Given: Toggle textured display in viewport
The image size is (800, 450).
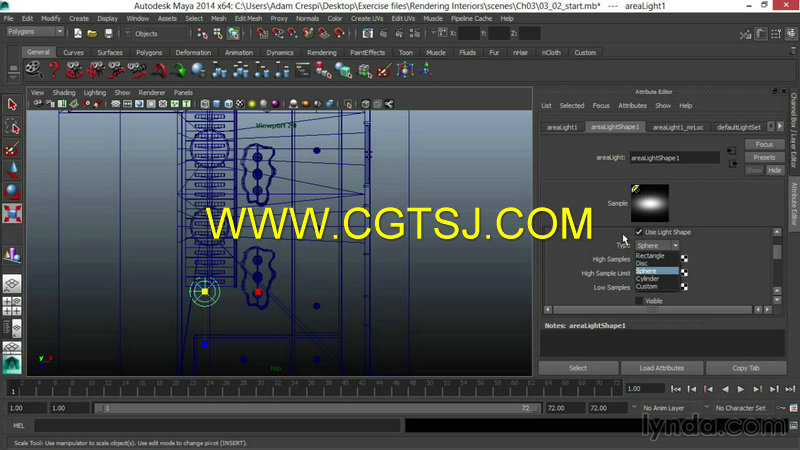Looking at the screenshot, I should pos(240,104).
